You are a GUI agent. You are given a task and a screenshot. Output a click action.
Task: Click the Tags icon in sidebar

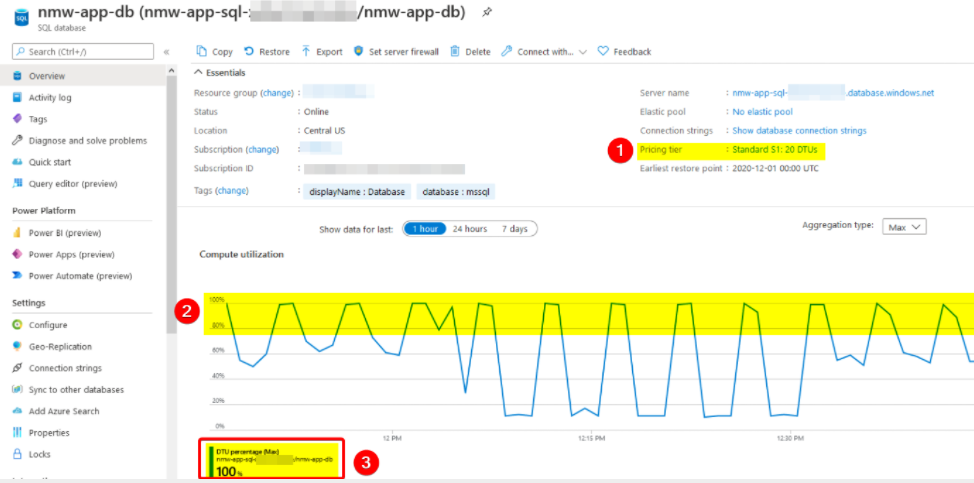coord(17,119)
